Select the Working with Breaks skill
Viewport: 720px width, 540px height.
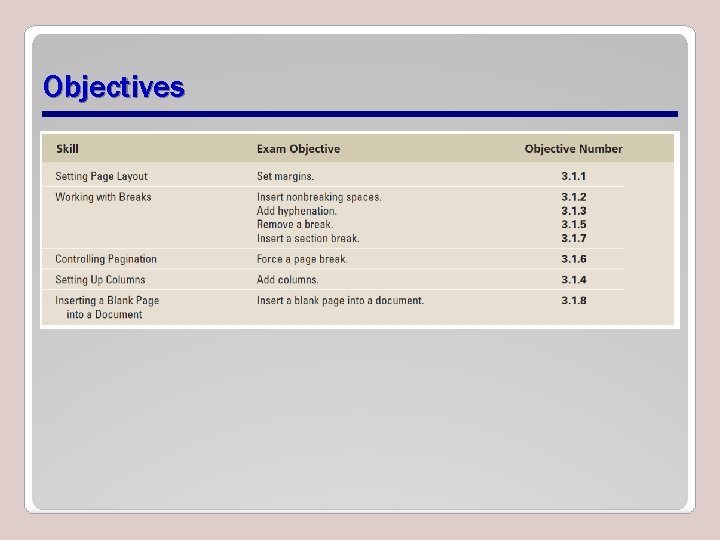pyautogui.click(x=103, y=197)
